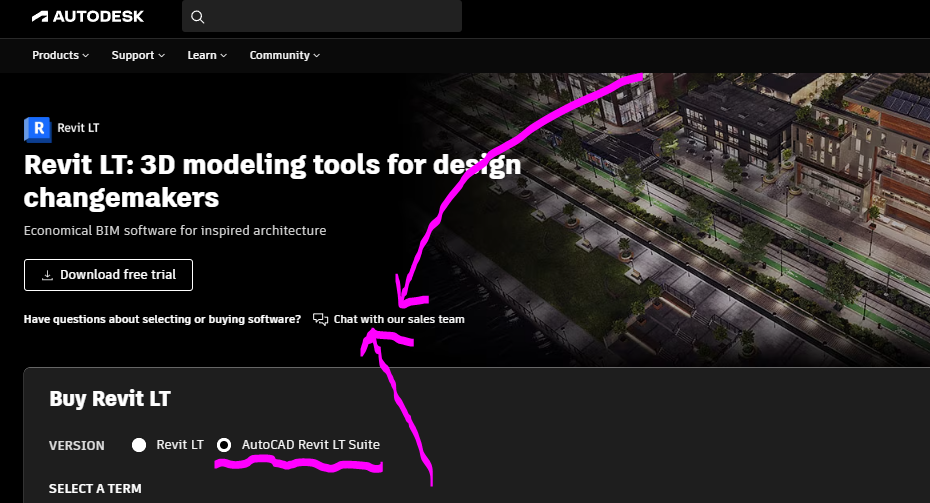
Task: Click the Revit LT product name text
Action: (x=78, y=128)
